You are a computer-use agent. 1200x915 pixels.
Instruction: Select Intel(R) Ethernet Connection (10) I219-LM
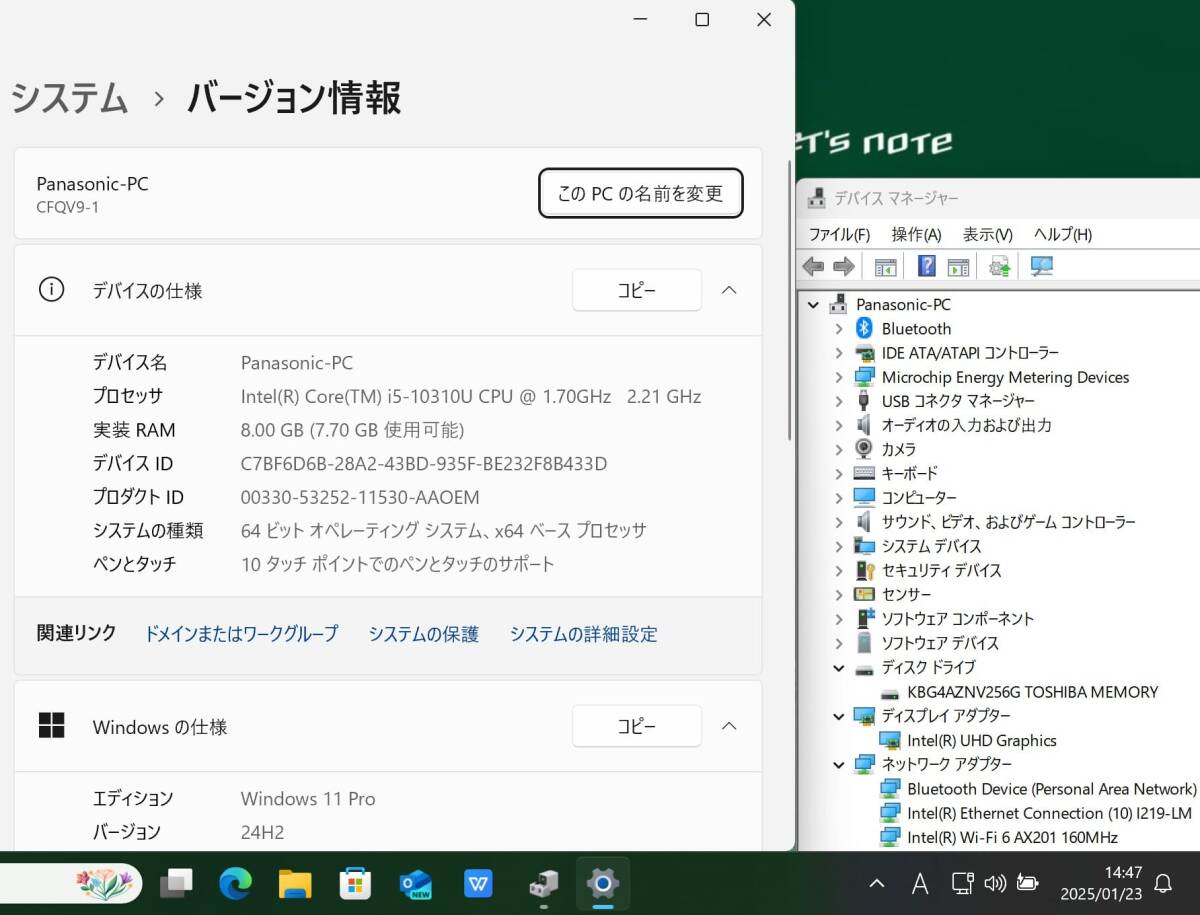(1049, 813)
